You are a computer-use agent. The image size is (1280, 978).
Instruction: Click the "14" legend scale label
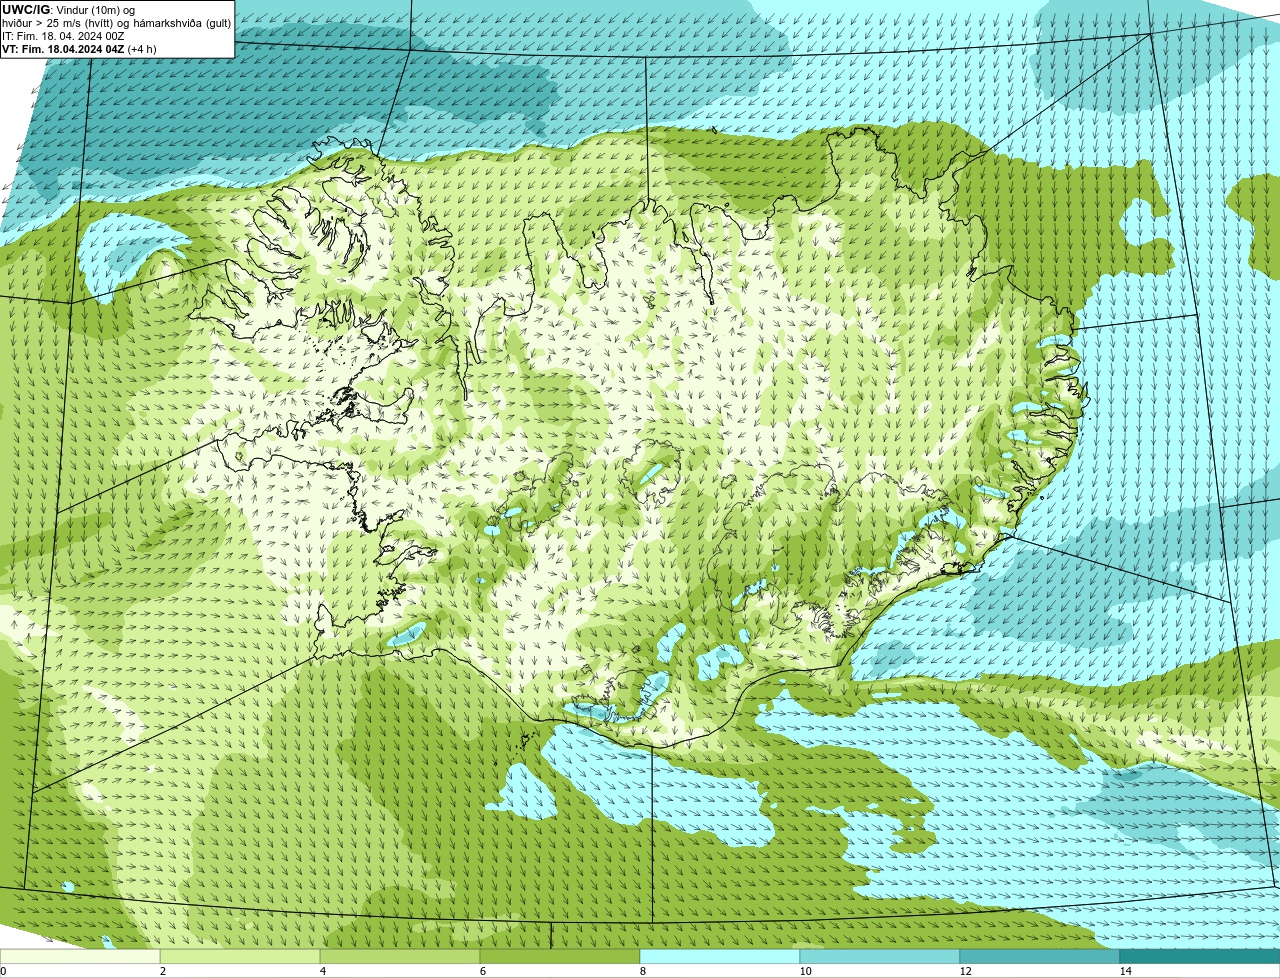tap(1125, 971)
